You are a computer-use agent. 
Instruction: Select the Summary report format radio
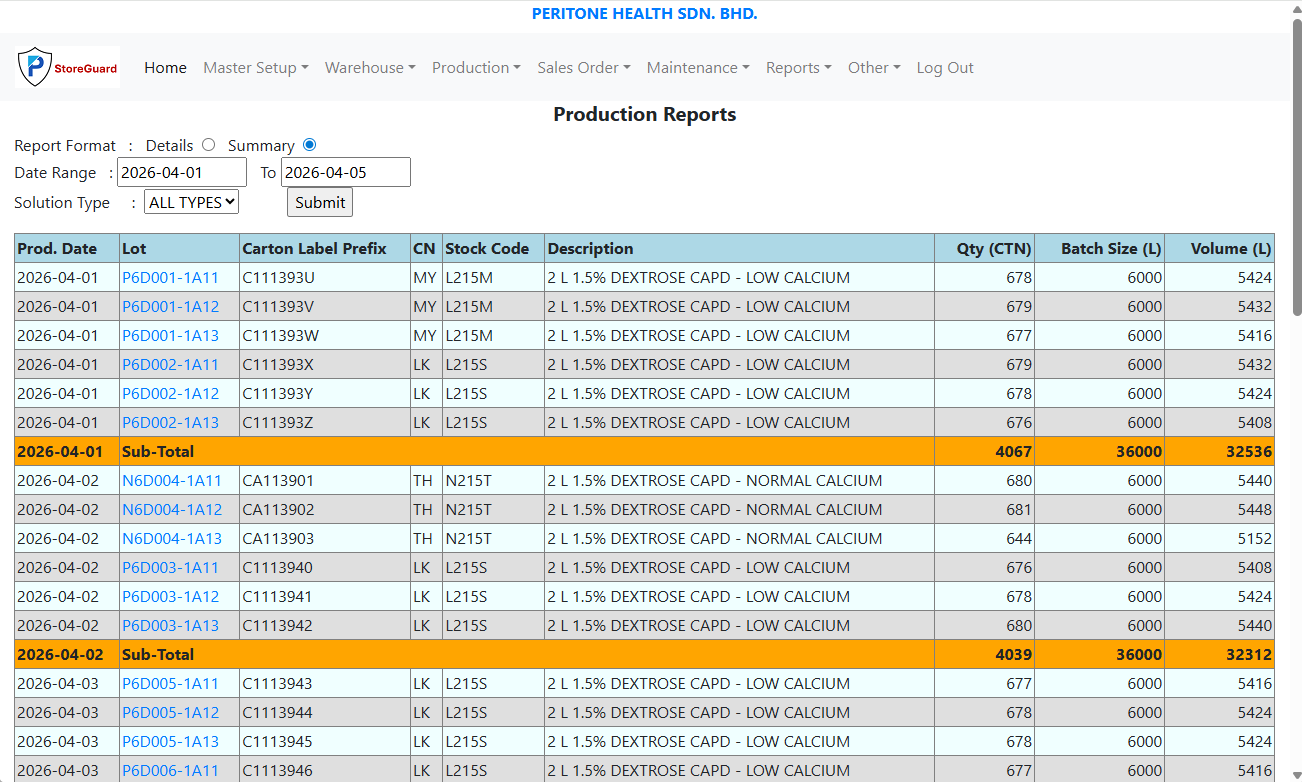click(x=309, y=145)
